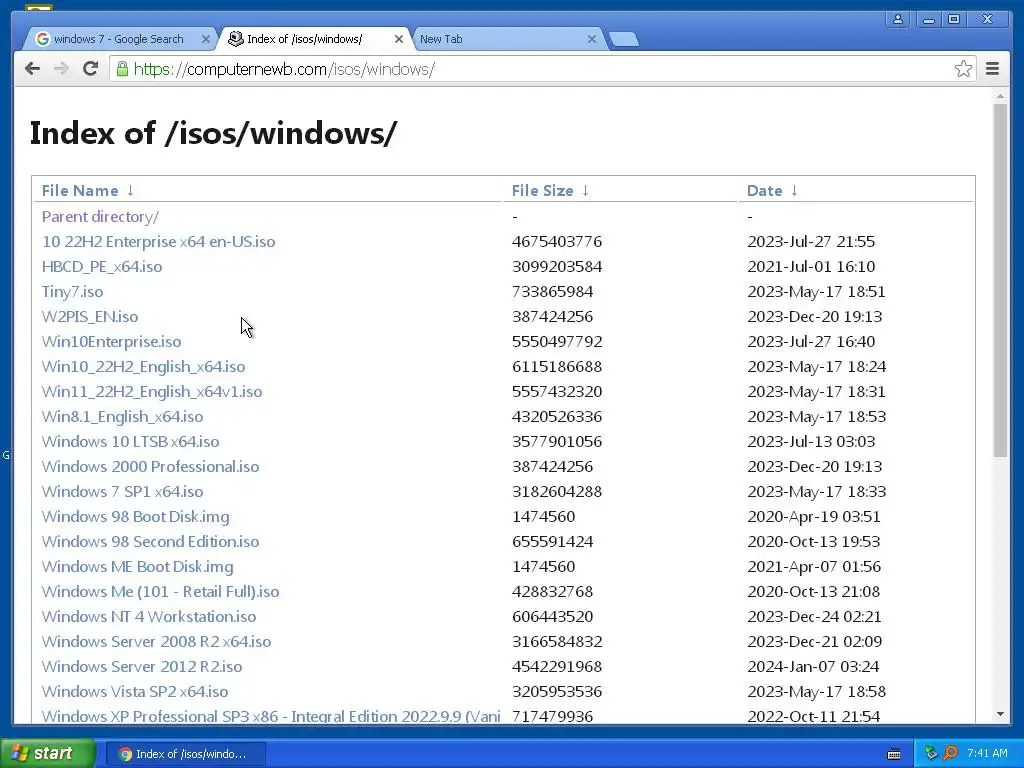This screenshot has width=1024, height=768.
Task: Open the Parent directory/ link
Action: 100,217
